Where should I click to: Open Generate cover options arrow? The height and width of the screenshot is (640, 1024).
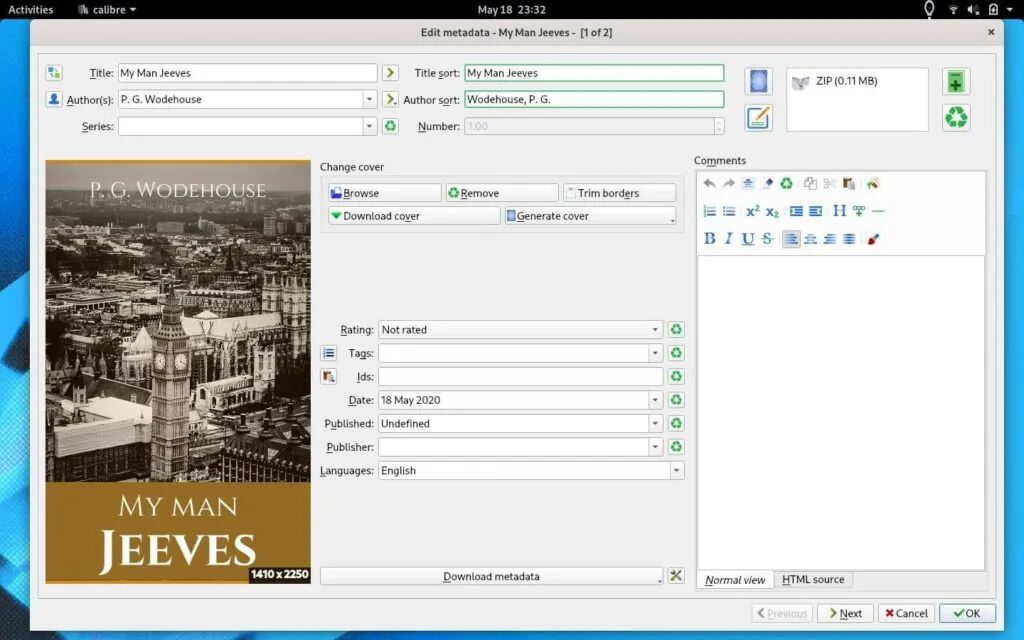tap(672, 220)
